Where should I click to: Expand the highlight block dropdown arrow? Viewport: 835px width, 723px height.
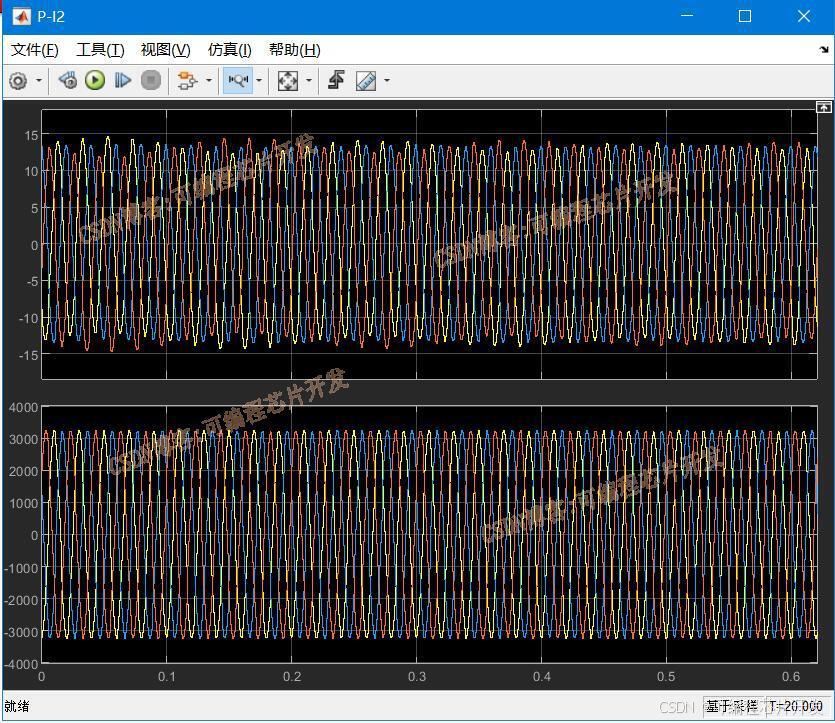point(208,81)
